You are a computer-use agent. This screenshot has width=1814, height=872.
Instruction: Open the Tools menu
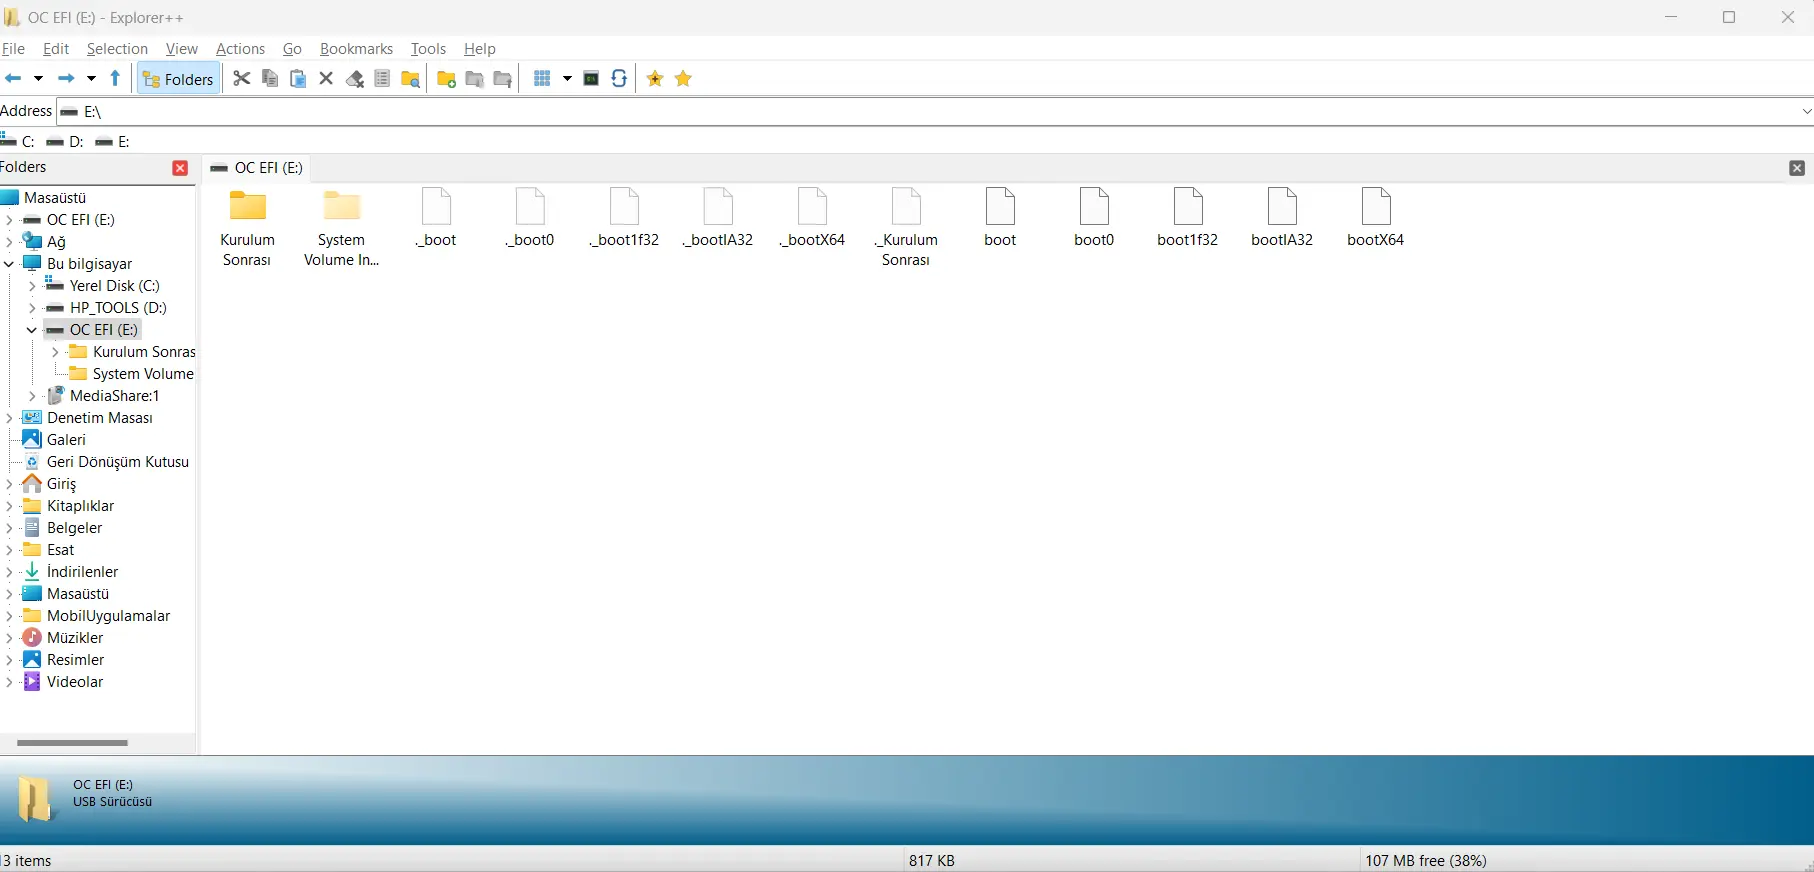coord(428,49)
